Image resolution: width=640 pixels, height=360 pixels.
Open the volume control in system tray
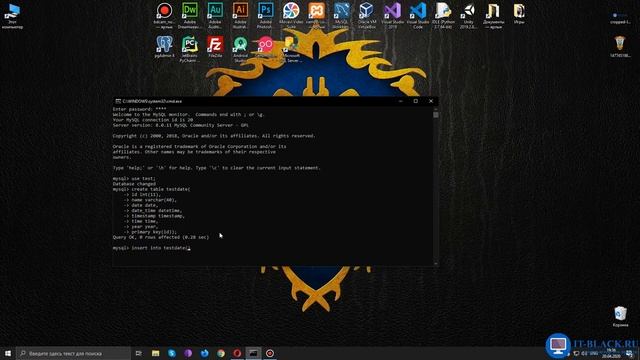point(584,353)
